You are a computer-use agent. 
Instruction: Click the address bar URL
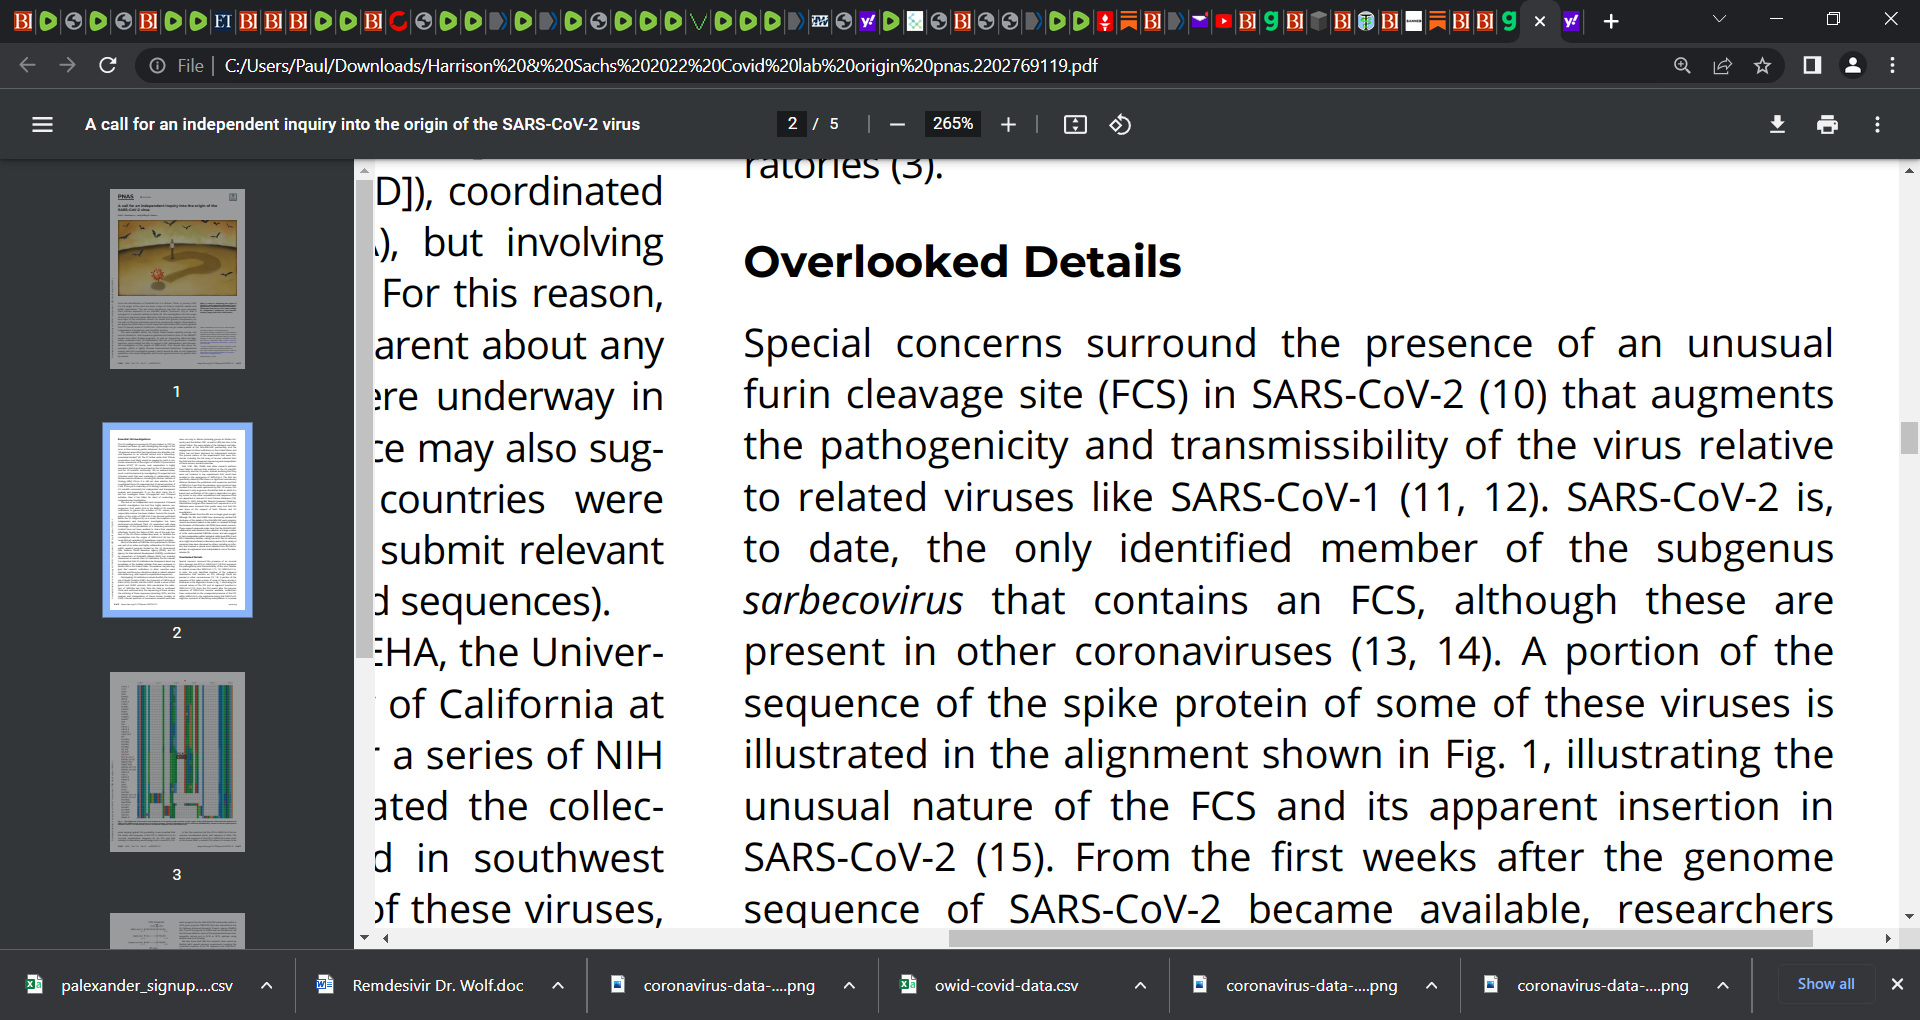point(660,65)
